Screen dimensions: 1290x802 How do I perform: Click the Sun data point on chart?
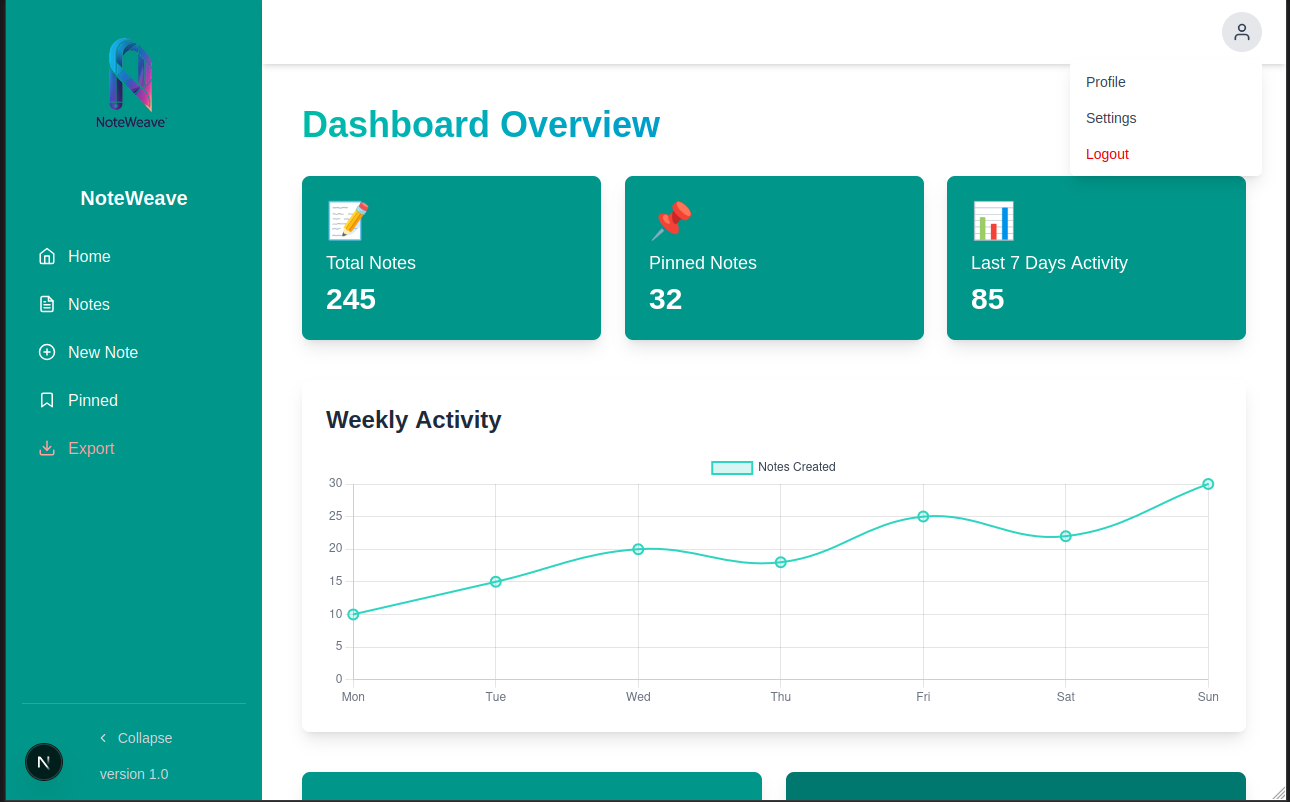1208,484
